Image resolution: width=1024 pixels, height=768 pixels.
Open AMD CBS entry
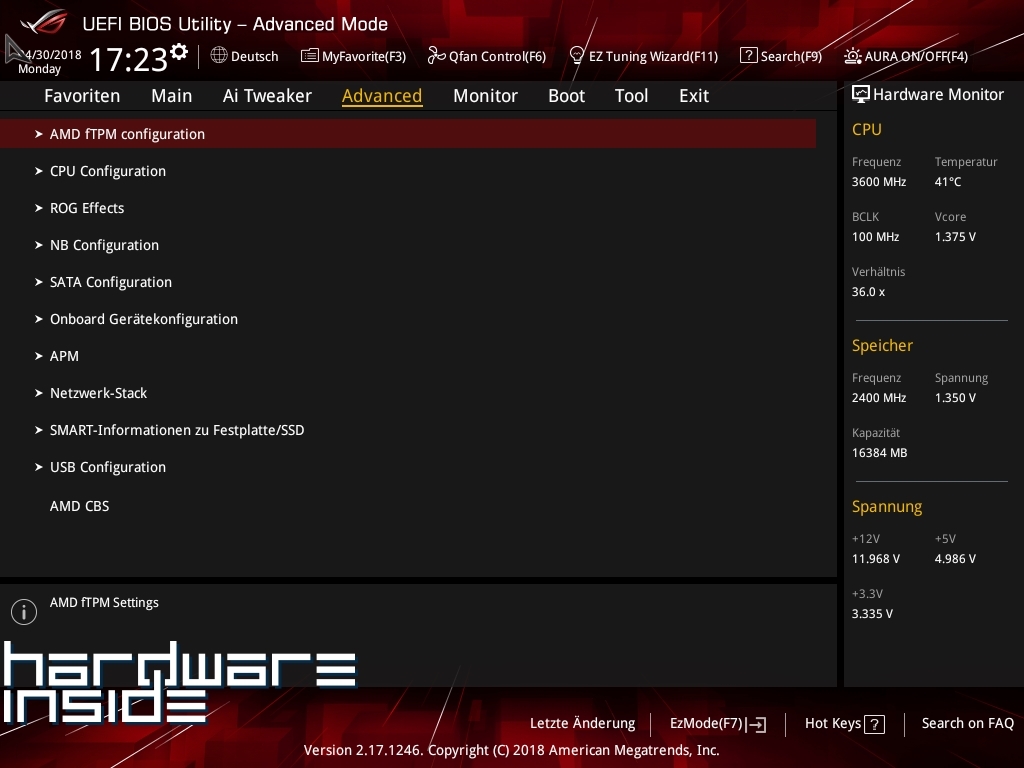(80, 506)
